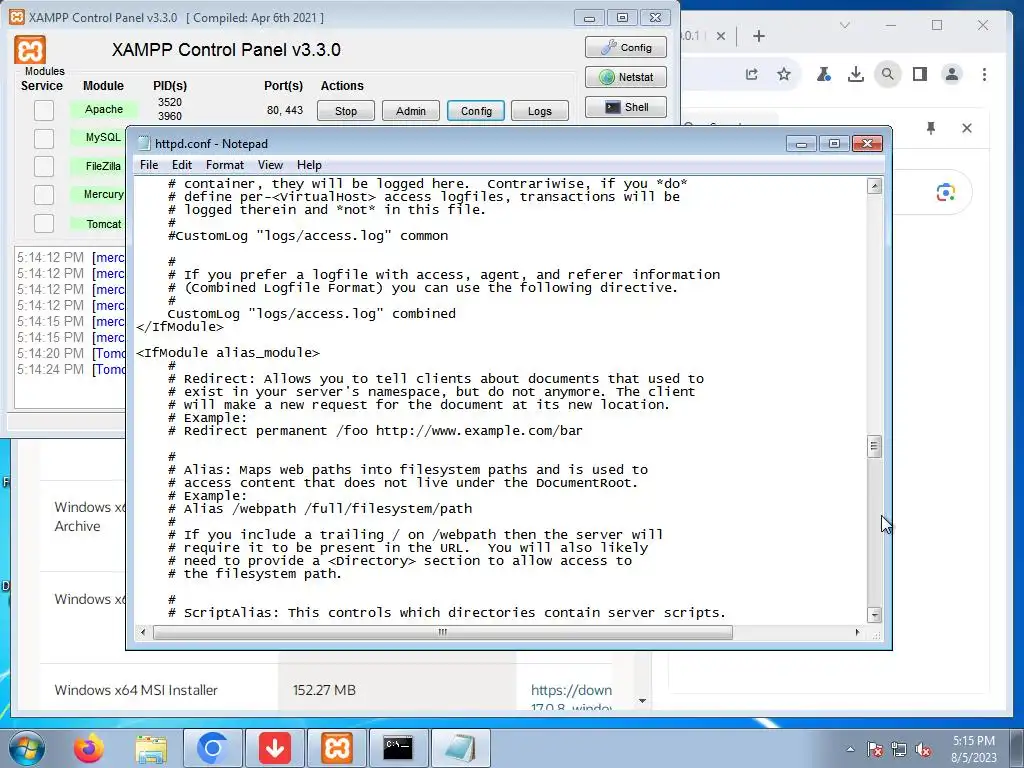Click the browser page scroll down arrow
Viewport: 1024px width, 768px height.
coord(643,701)
